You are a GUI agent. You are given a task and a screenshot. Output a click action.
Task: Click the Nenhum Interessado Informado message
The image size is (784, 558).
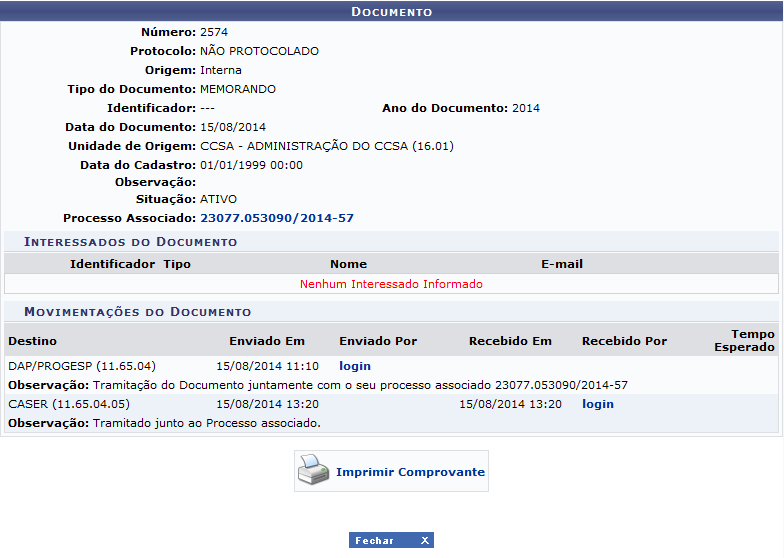pyautogui.click(x=391, y=284)
